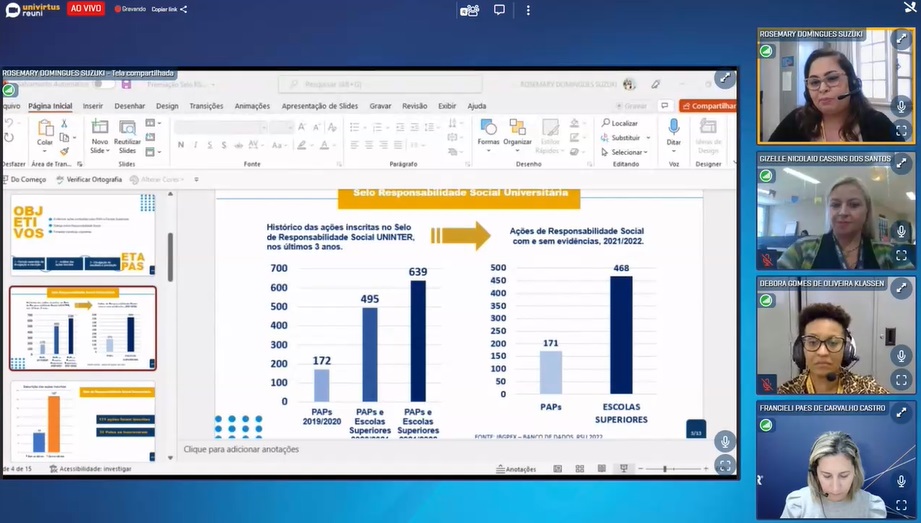Click the comments icon beside Compartilhar
This screenshot has width=921, height=523.
tap(664, 106)
